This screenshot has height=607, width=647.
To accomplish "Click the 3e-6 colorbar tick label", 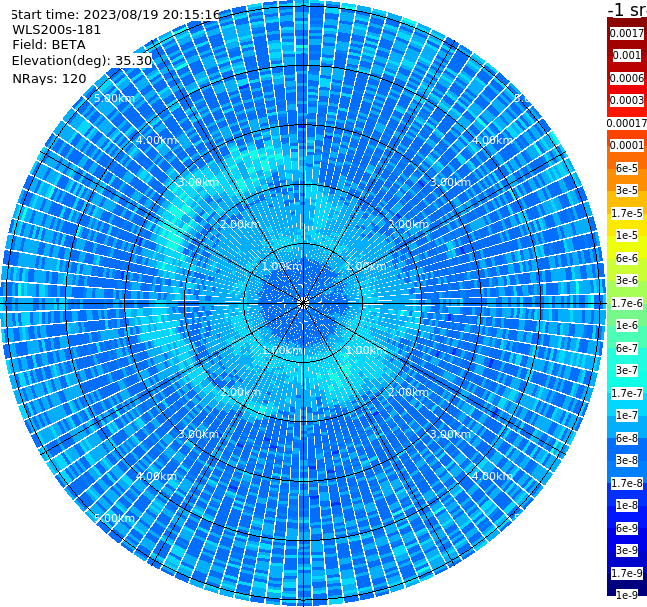I will point(627,280).
